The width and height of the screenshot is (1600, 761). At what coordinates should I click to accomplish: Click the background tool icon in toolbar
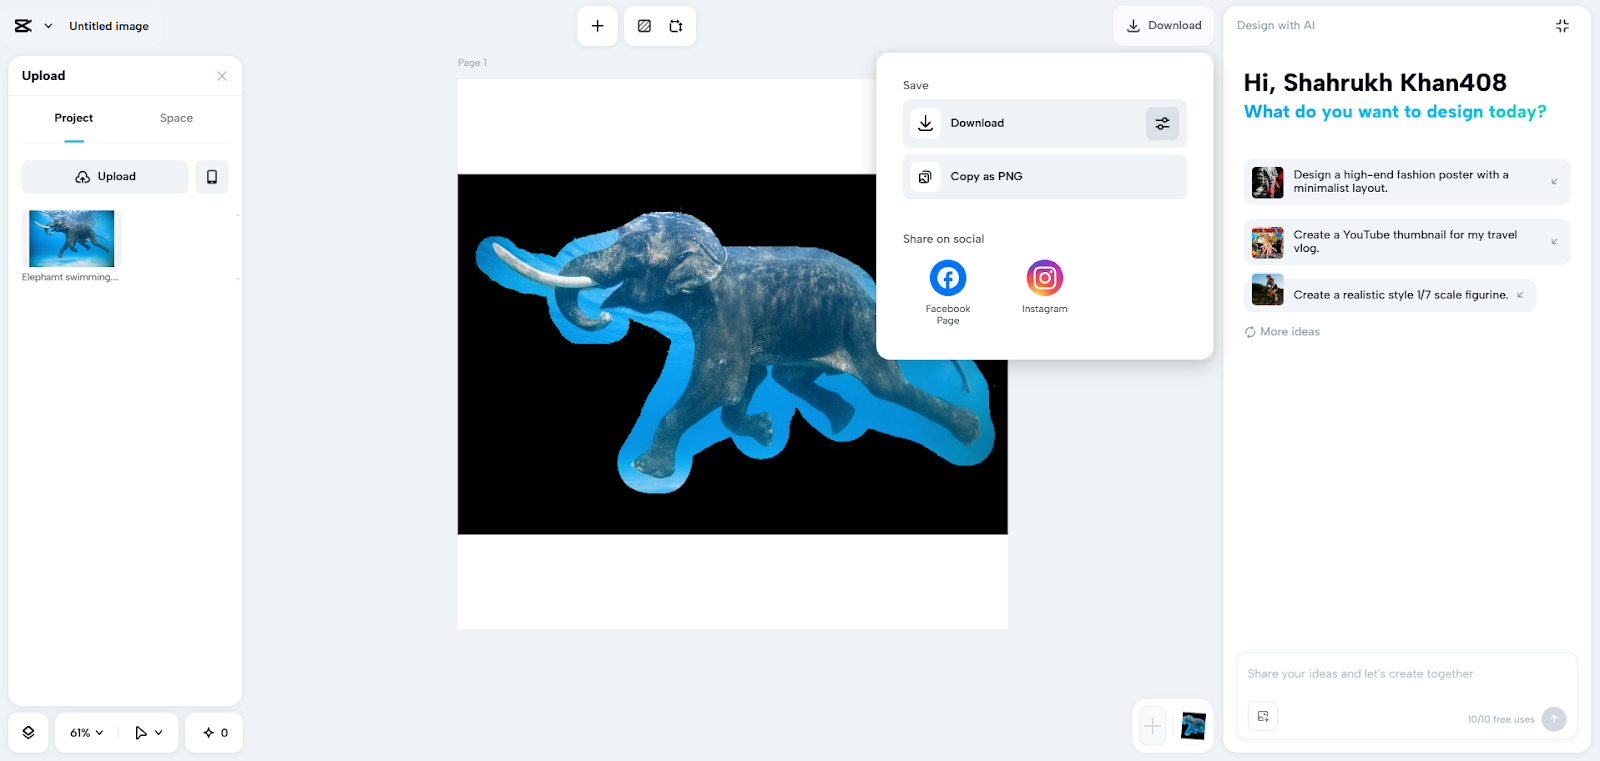click(644, 26)
